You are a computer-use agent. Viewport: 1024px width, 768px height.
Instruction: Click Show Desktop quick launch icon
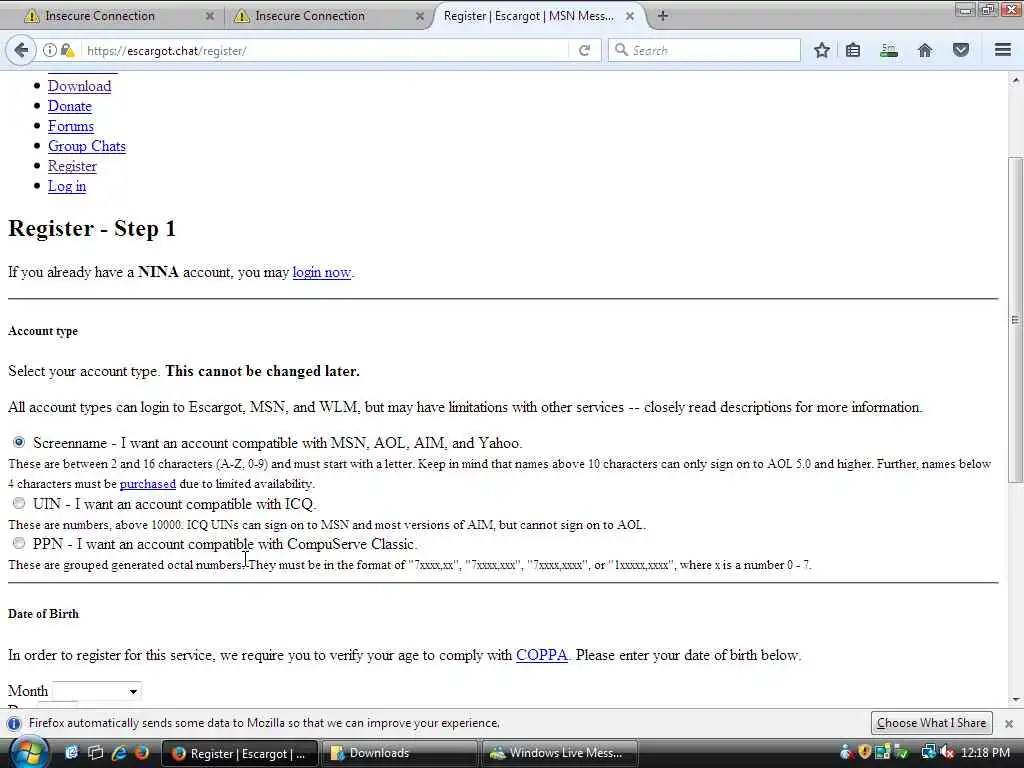(x=71, y=753)
